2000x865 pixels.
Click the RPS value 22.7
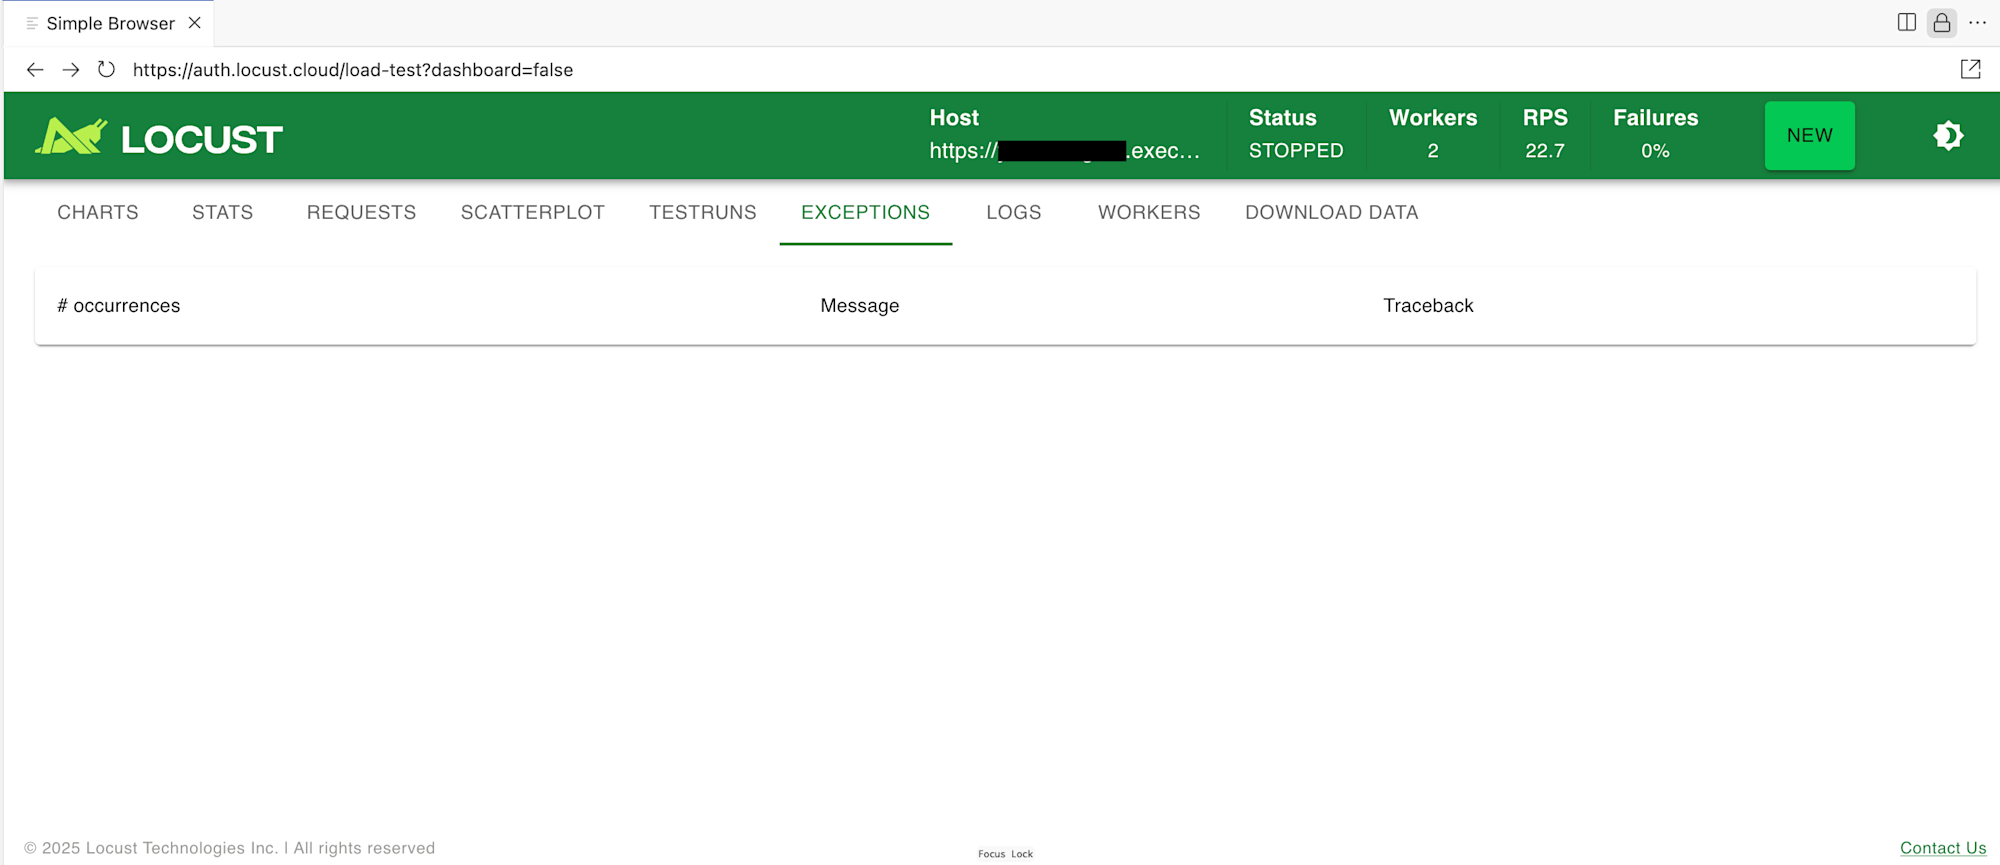pos(1545,151)
